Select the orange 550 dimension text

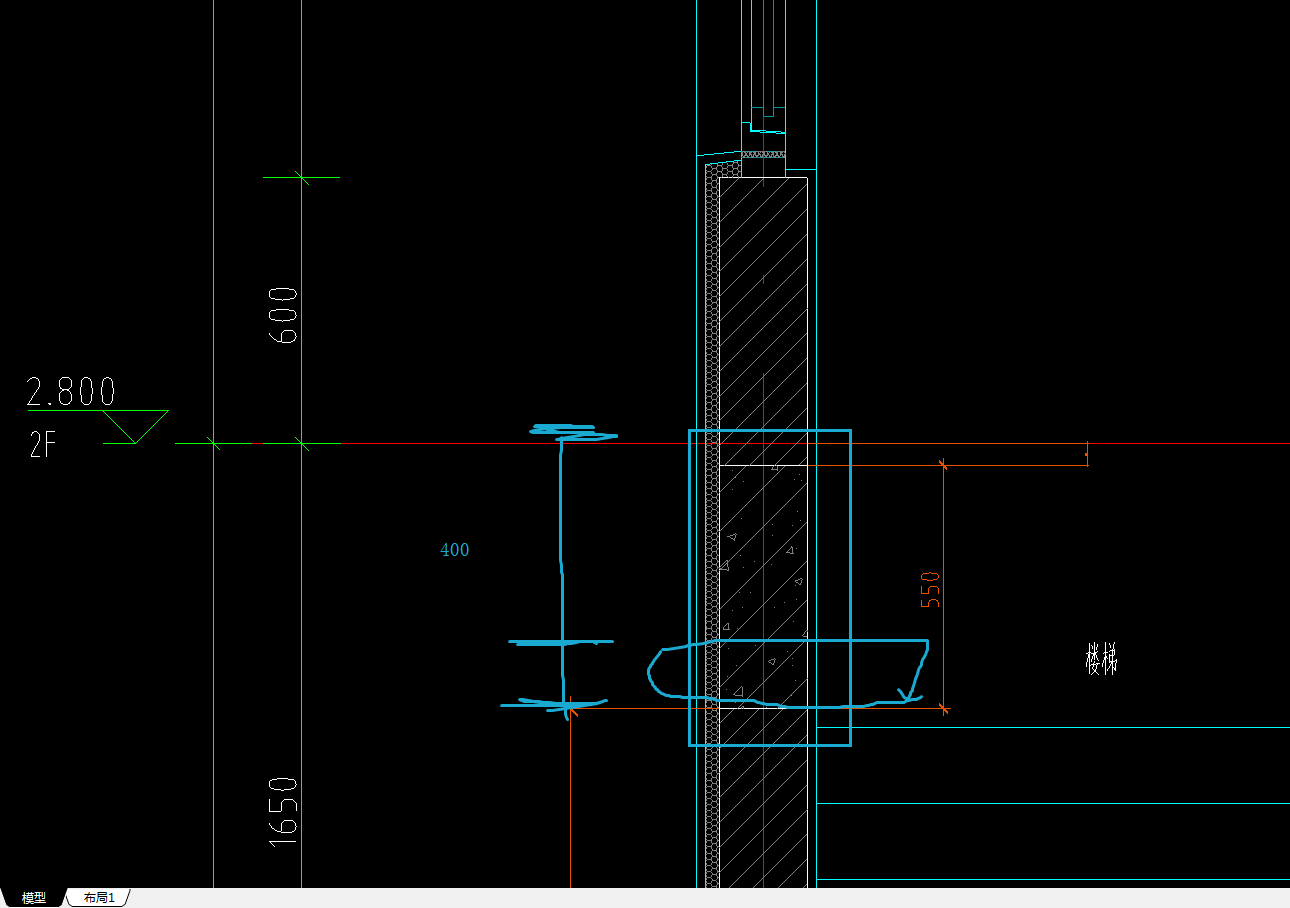931,590
